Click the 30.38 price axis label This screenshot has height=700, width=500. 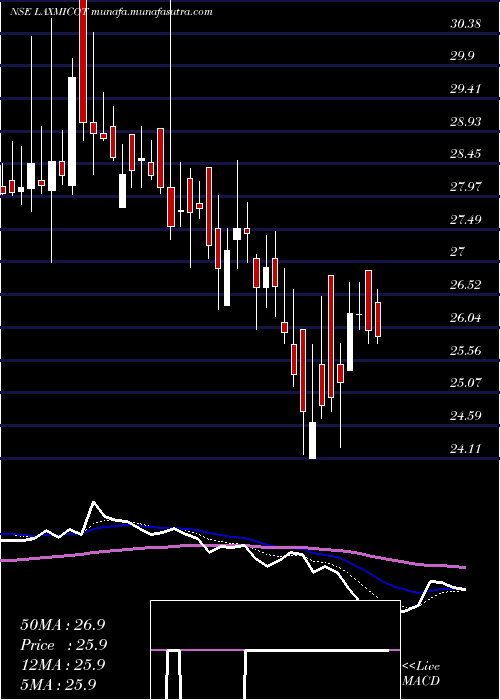pos(466,23)
